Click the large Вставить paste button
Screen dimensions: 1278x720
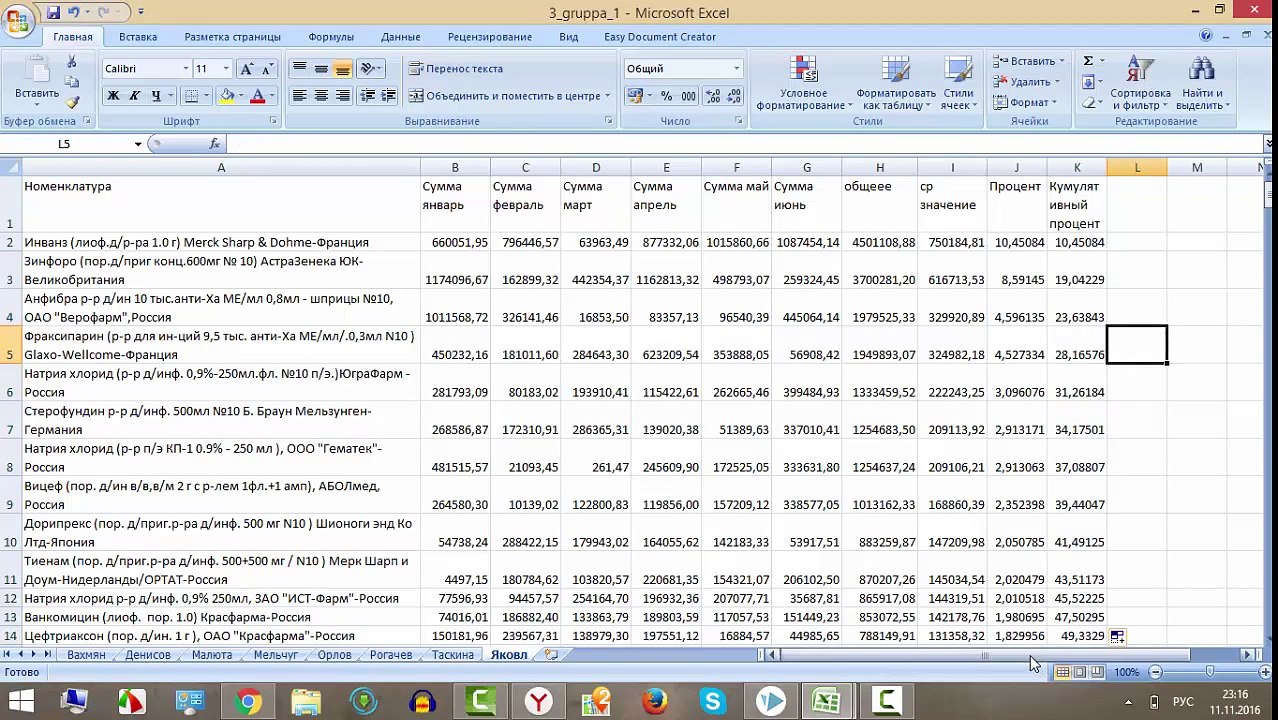(36, 80)
